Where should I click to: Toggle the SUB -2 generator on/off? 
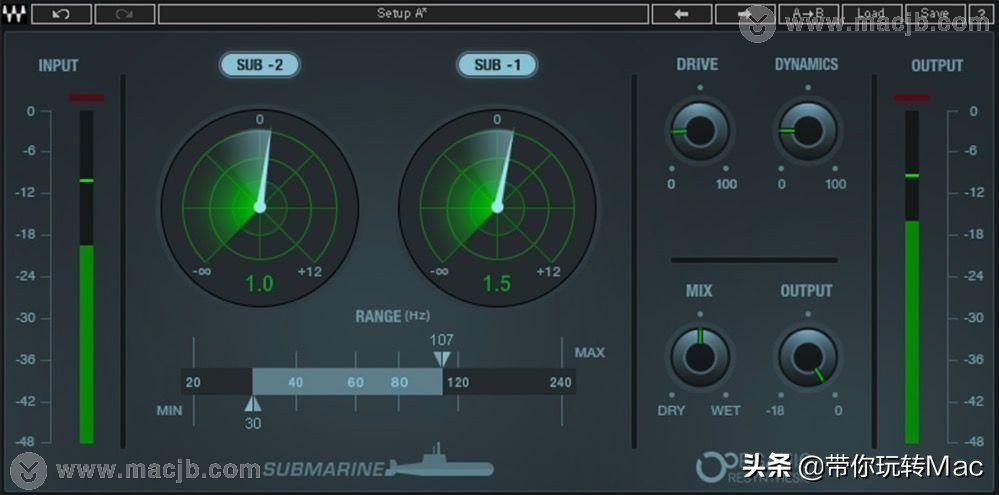(259, 65)
